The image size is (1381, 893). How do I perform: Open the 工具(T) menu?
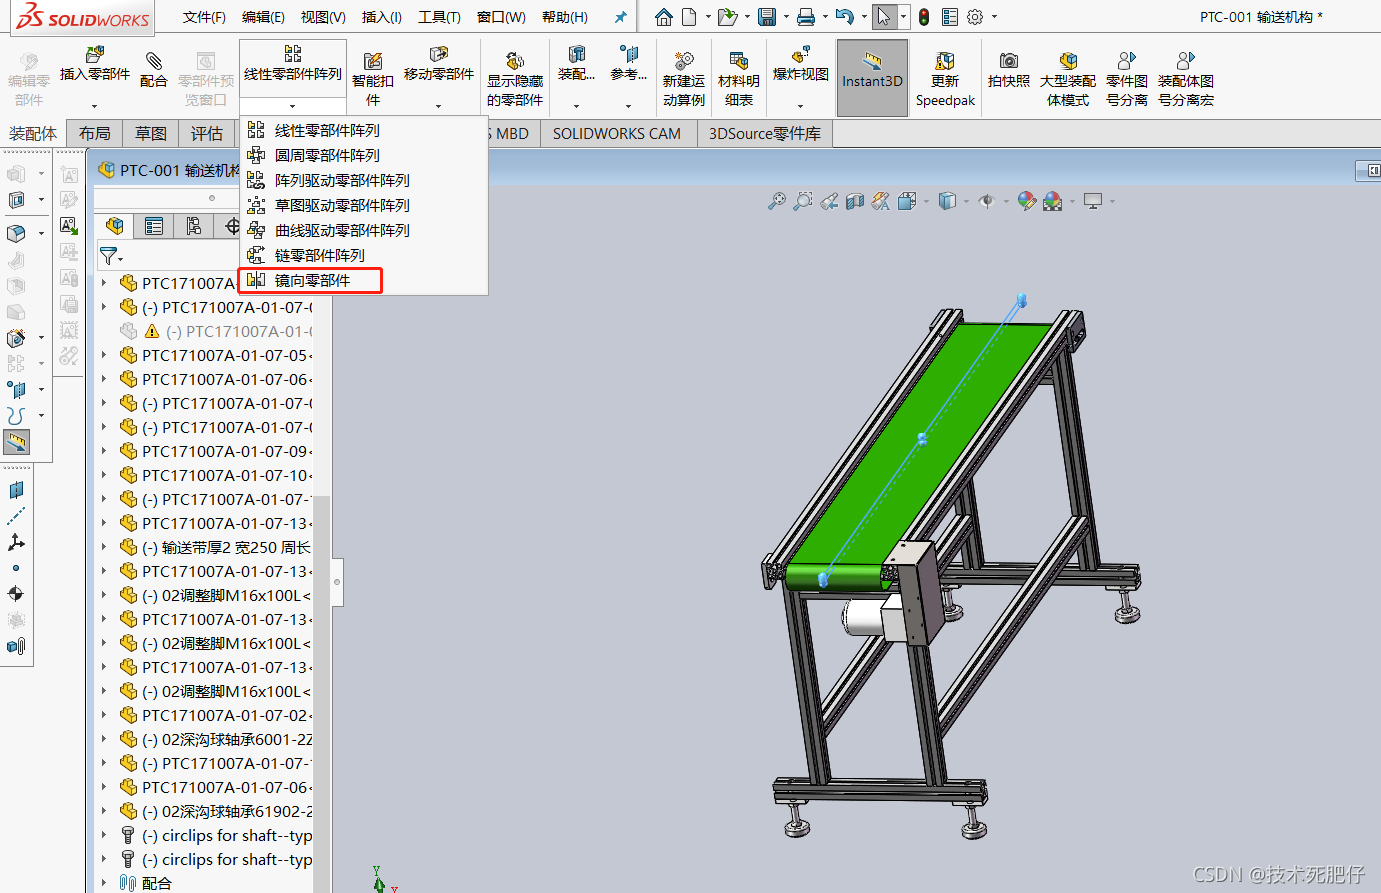439,17
